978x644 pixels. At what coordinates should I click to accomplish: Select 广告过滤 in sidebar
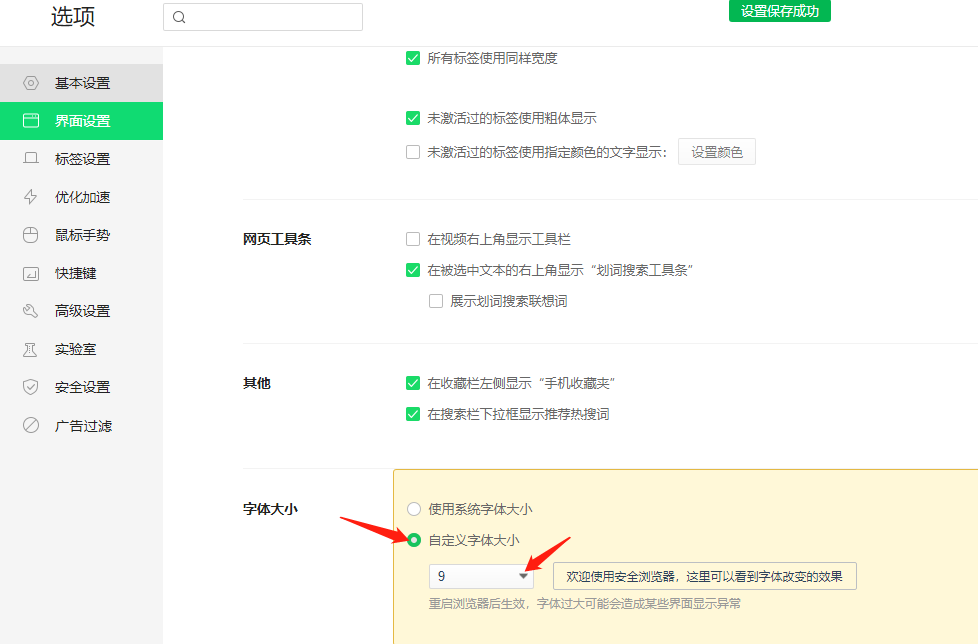(81, 426)
